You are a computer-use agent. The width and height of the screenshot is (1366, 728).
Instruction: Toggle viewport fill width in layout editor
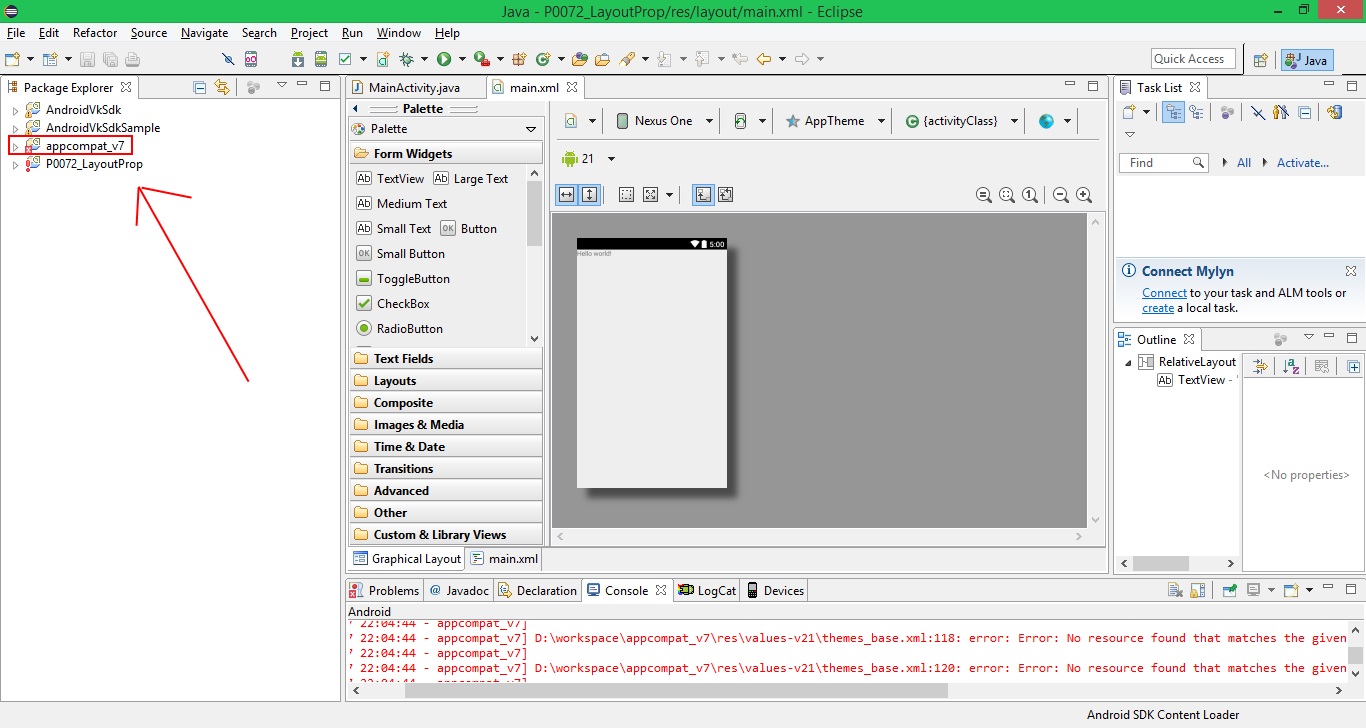click(x=567, y=195)
